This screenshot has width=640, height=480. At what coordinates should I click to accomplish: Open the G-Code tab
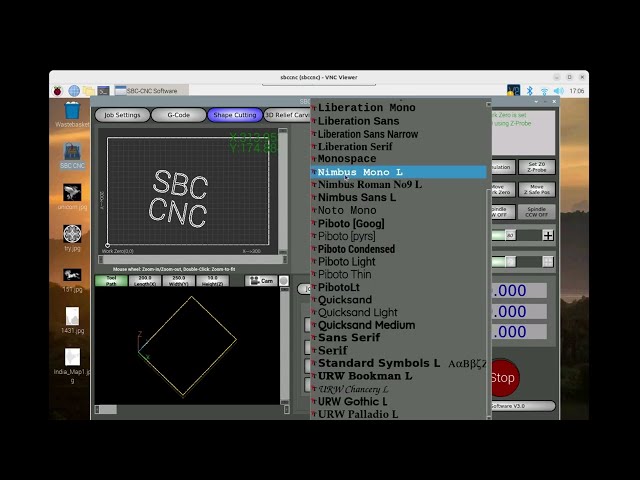pos(178,115)
